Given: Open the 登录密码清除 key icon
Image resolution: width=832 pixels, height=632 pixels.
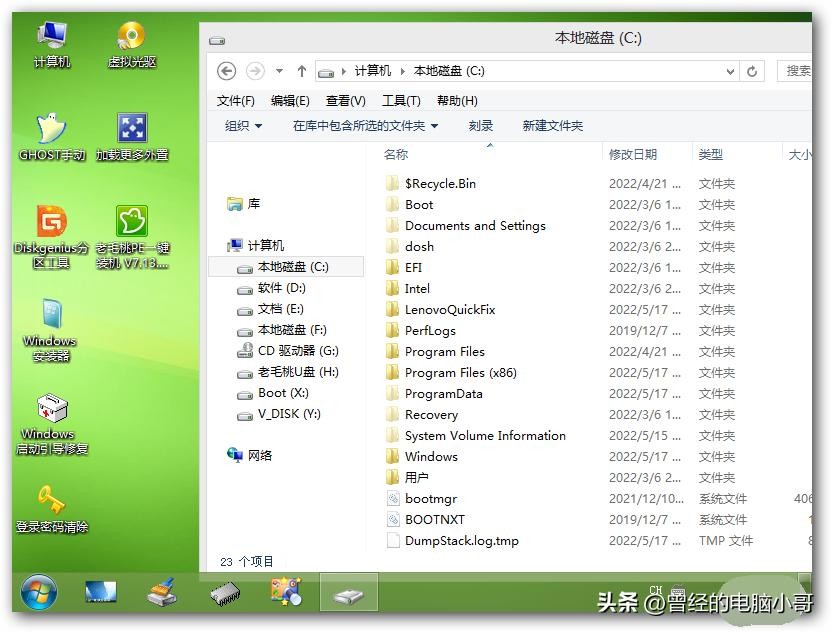Looking at the screenshot, I should [x=51, y=500].
